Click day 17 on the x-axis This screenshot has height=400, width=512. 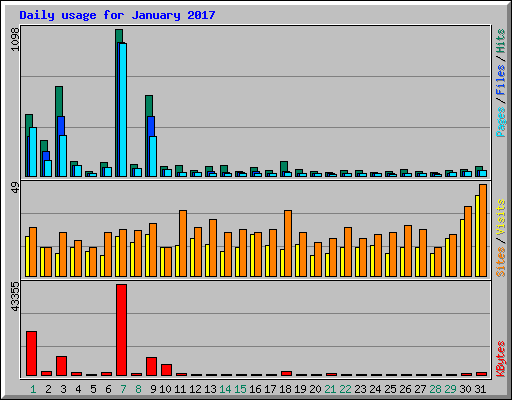270,389
